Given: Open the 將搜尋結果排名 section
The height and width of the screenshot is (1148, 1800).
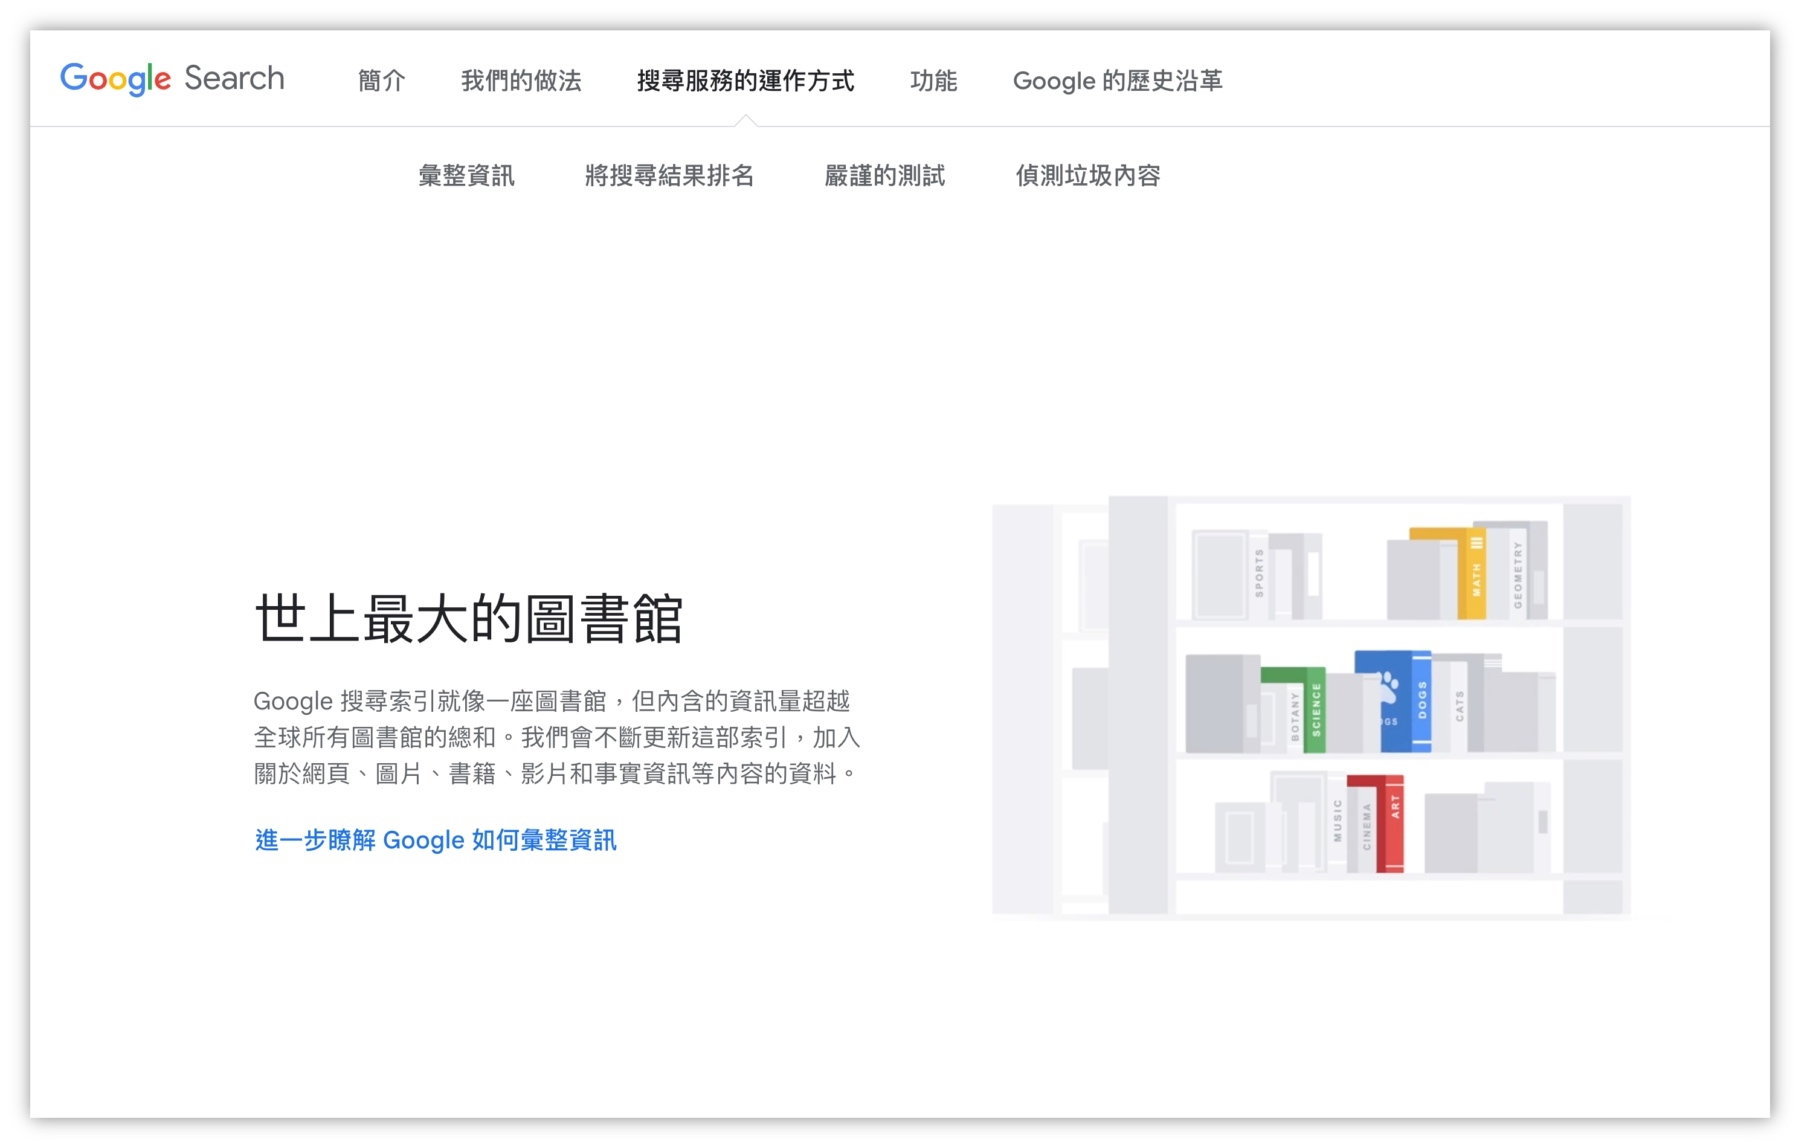Looking at the screenshot, I should pyautogui.click(x=670, y=176).
